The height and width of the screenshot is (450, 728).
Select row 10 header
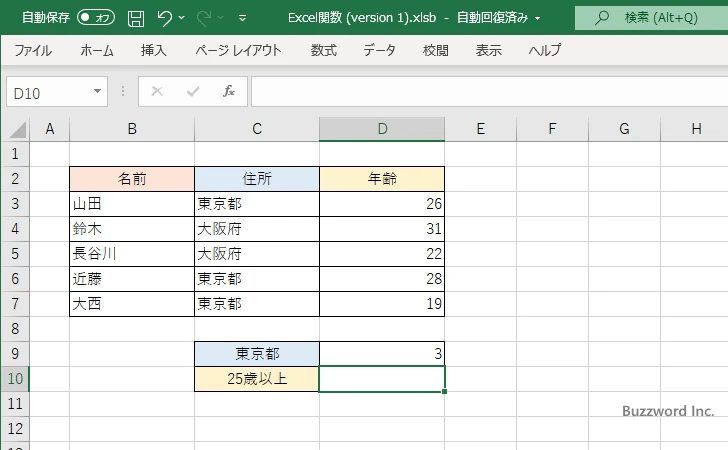click(15, 378)
